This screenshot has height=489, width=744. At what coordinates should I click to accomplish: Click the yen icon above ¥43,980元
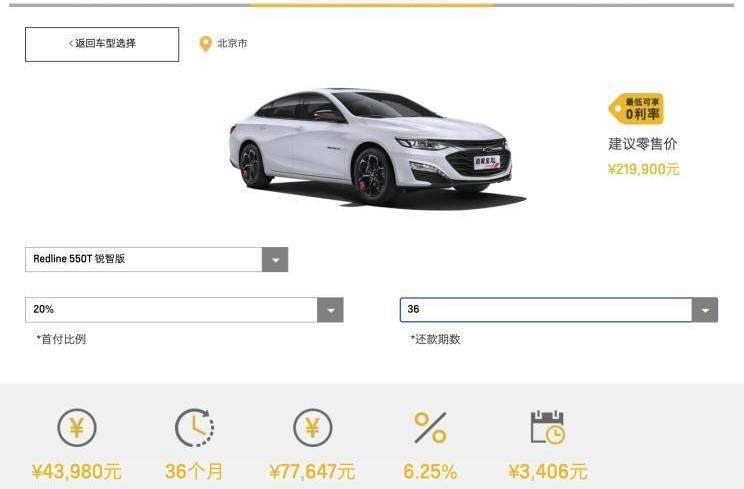point(77,428)
